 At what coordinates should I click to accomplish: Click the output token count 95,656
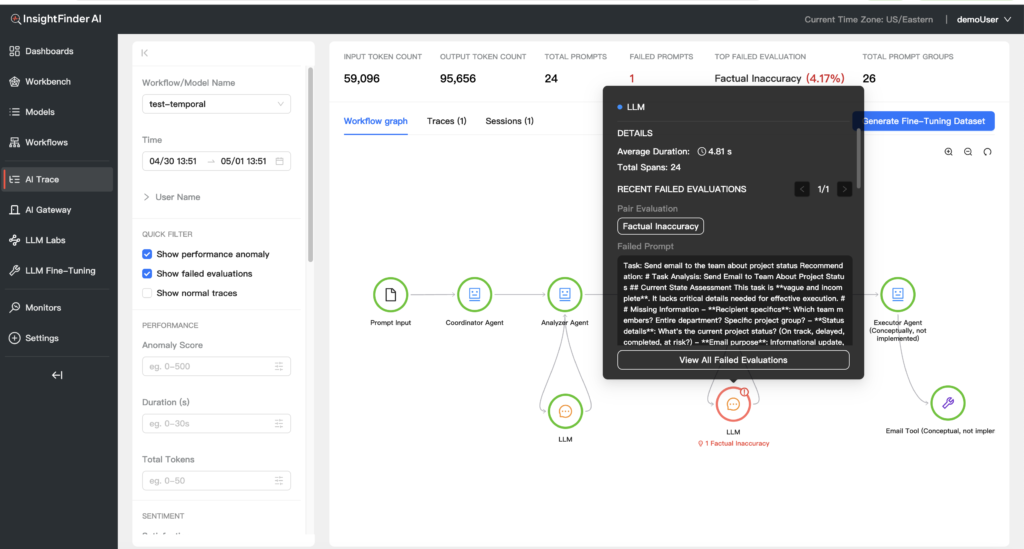458,78
